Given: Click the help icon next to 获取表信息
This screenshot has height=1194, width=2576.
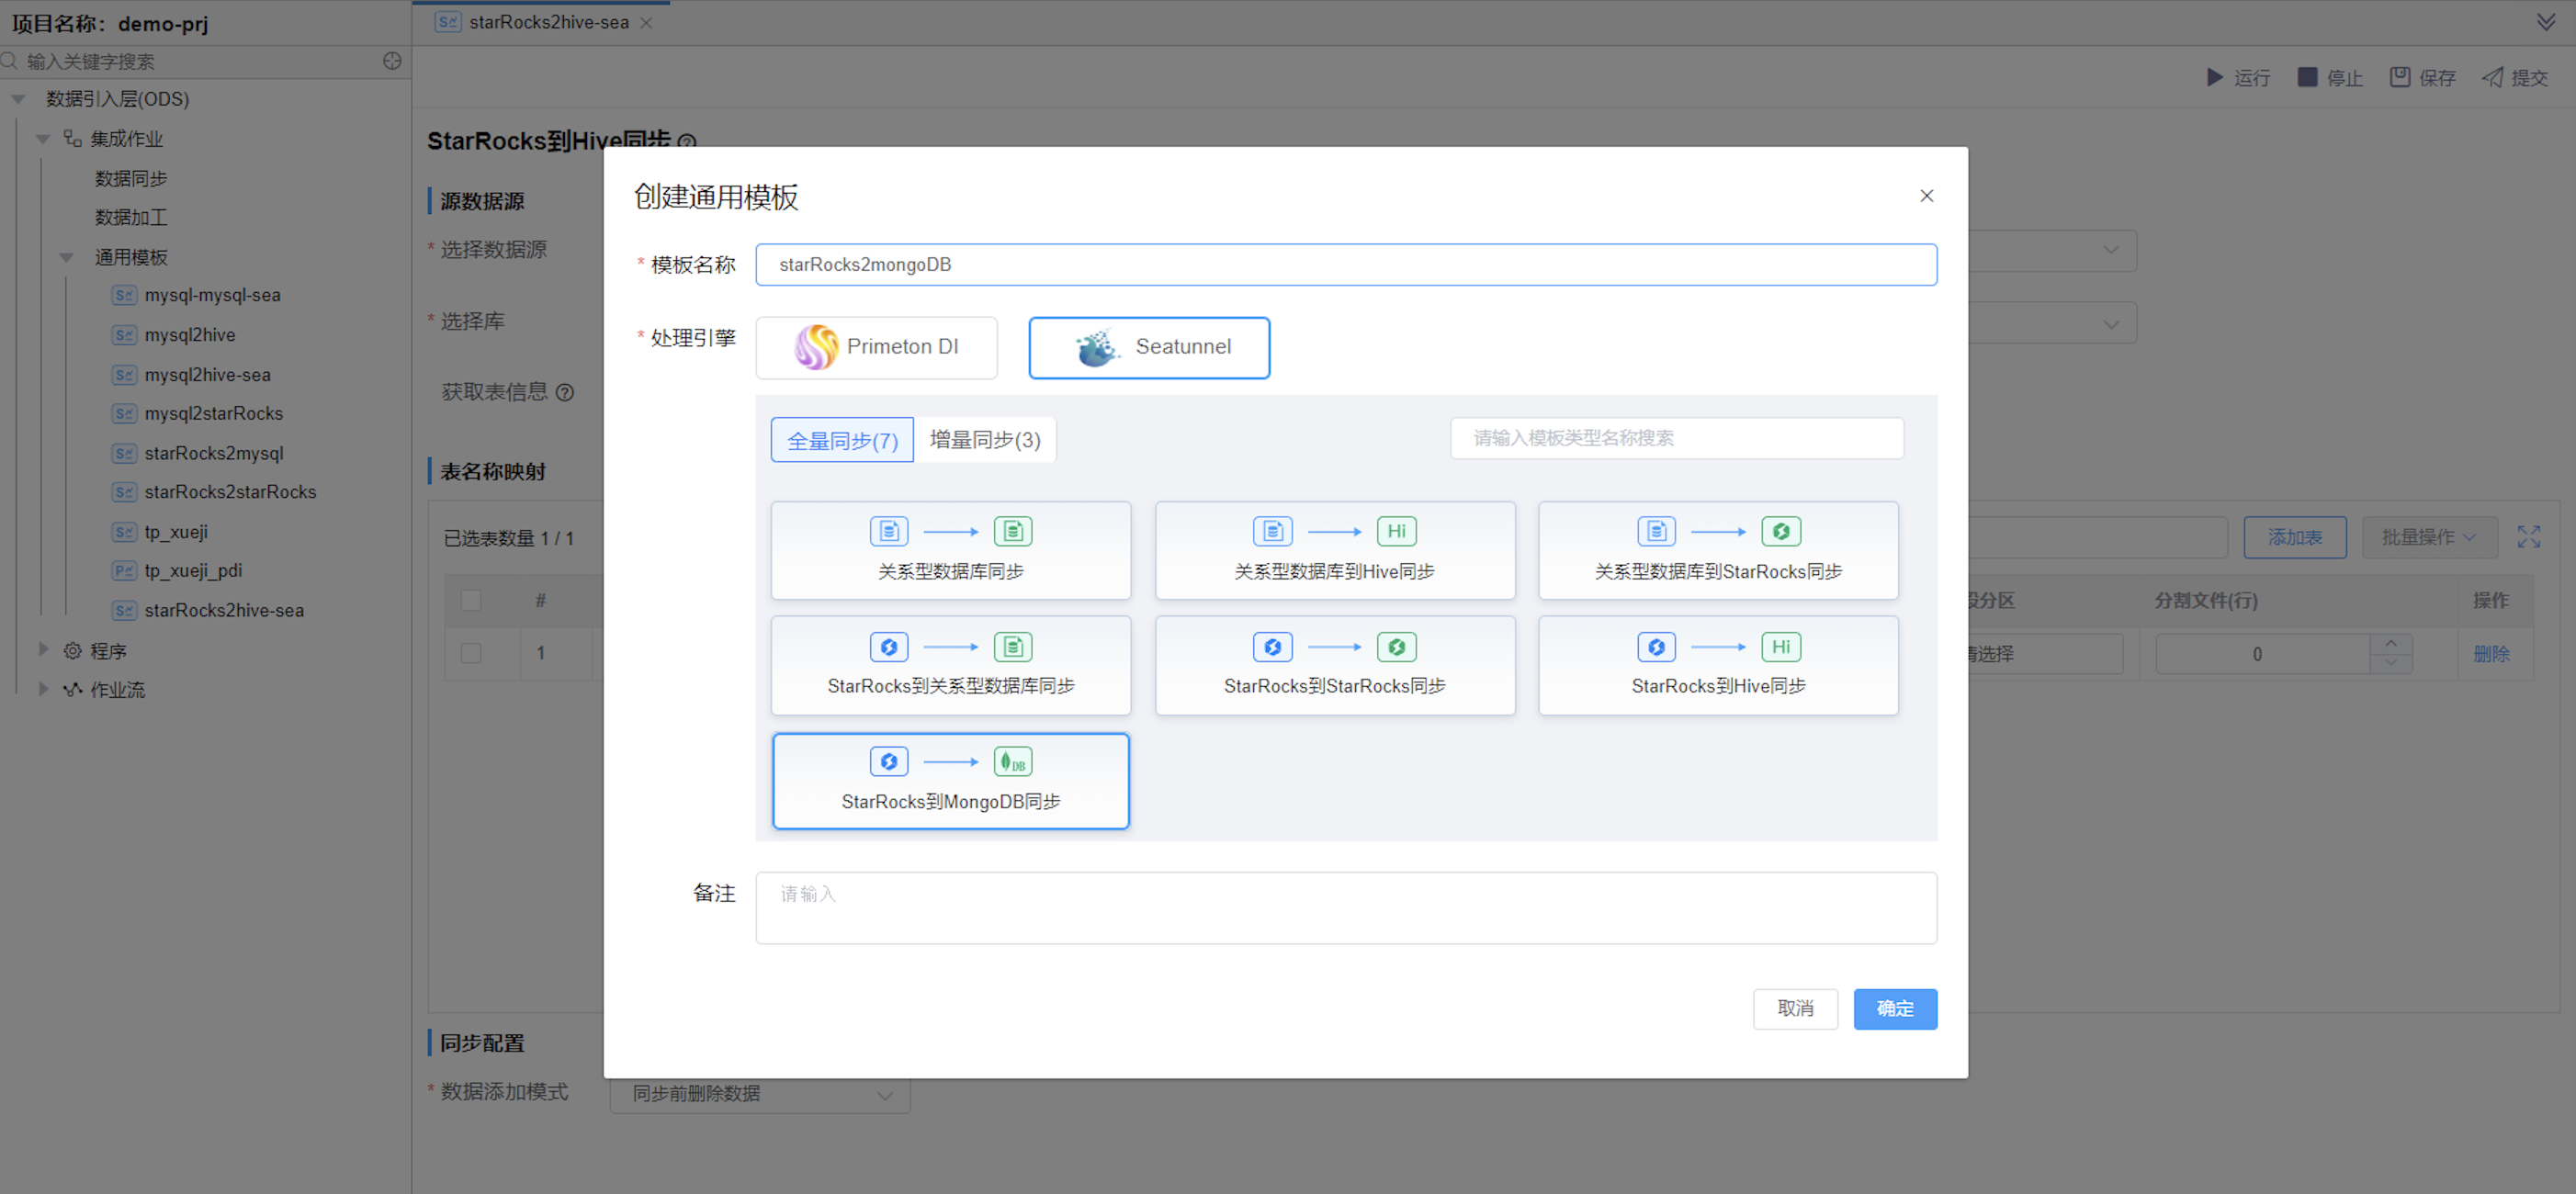Looking at the screenshot, I should pyautogui.click(x=565, y=392).
